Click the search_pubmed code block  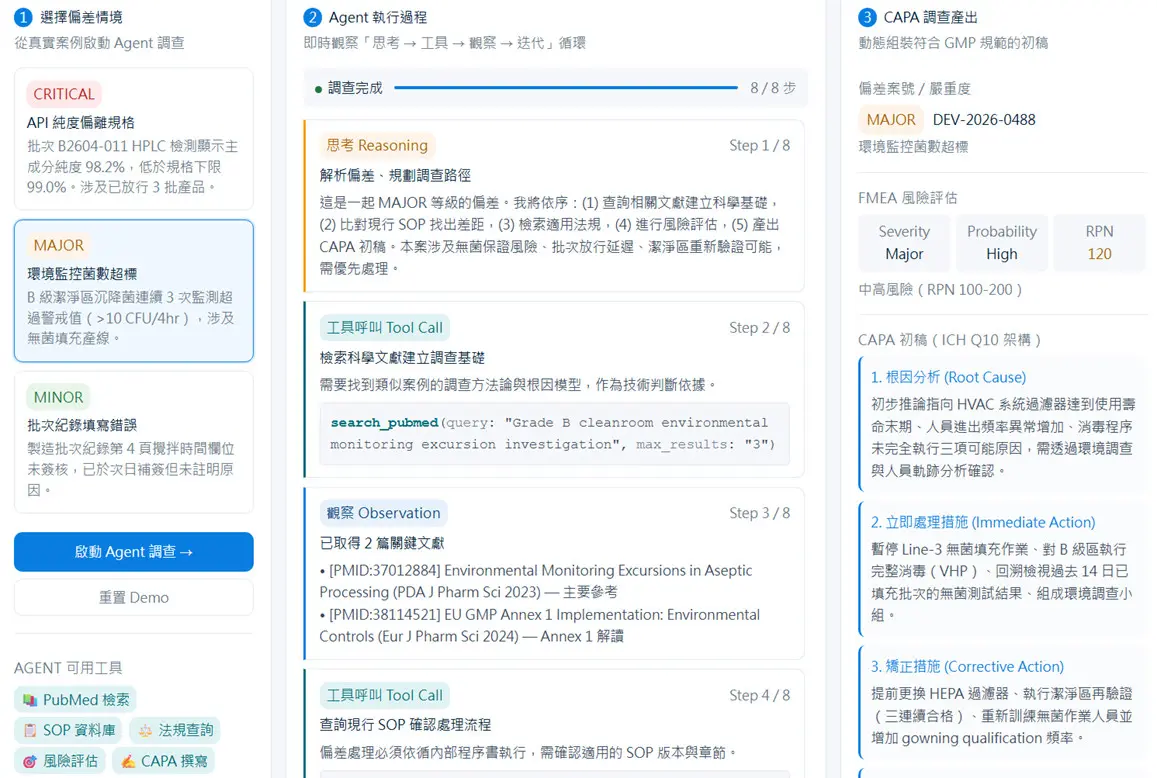point(554,433)
